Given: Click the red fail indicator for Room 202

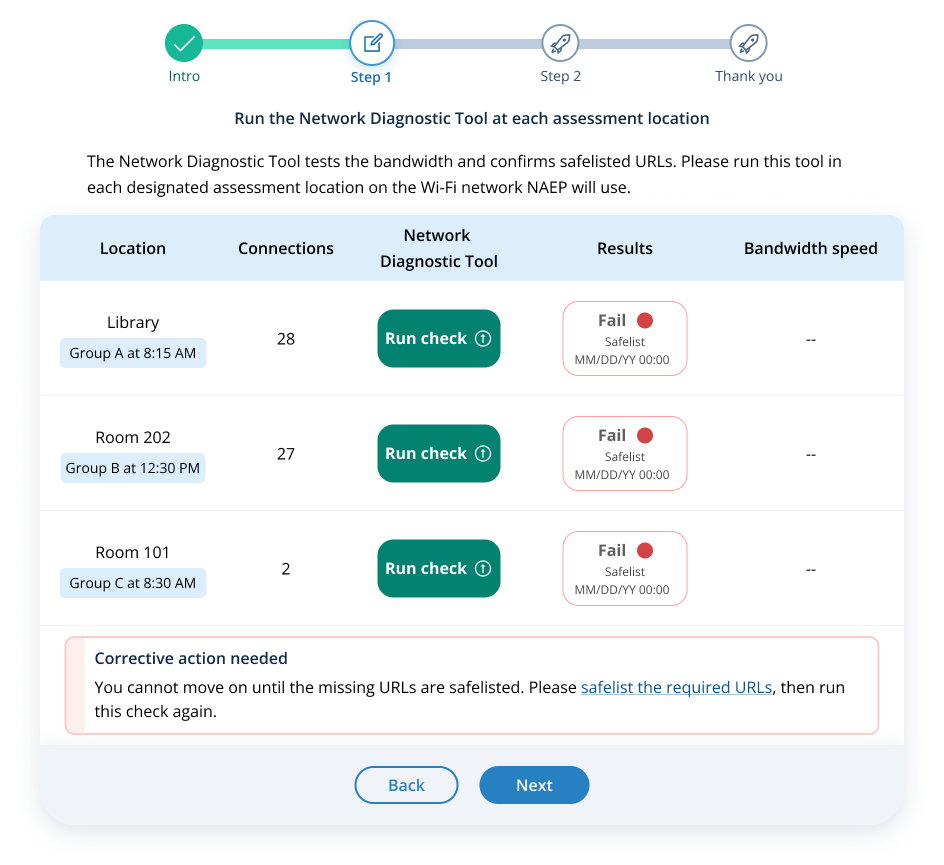Looking at the screenshot, I should [645, 436].
